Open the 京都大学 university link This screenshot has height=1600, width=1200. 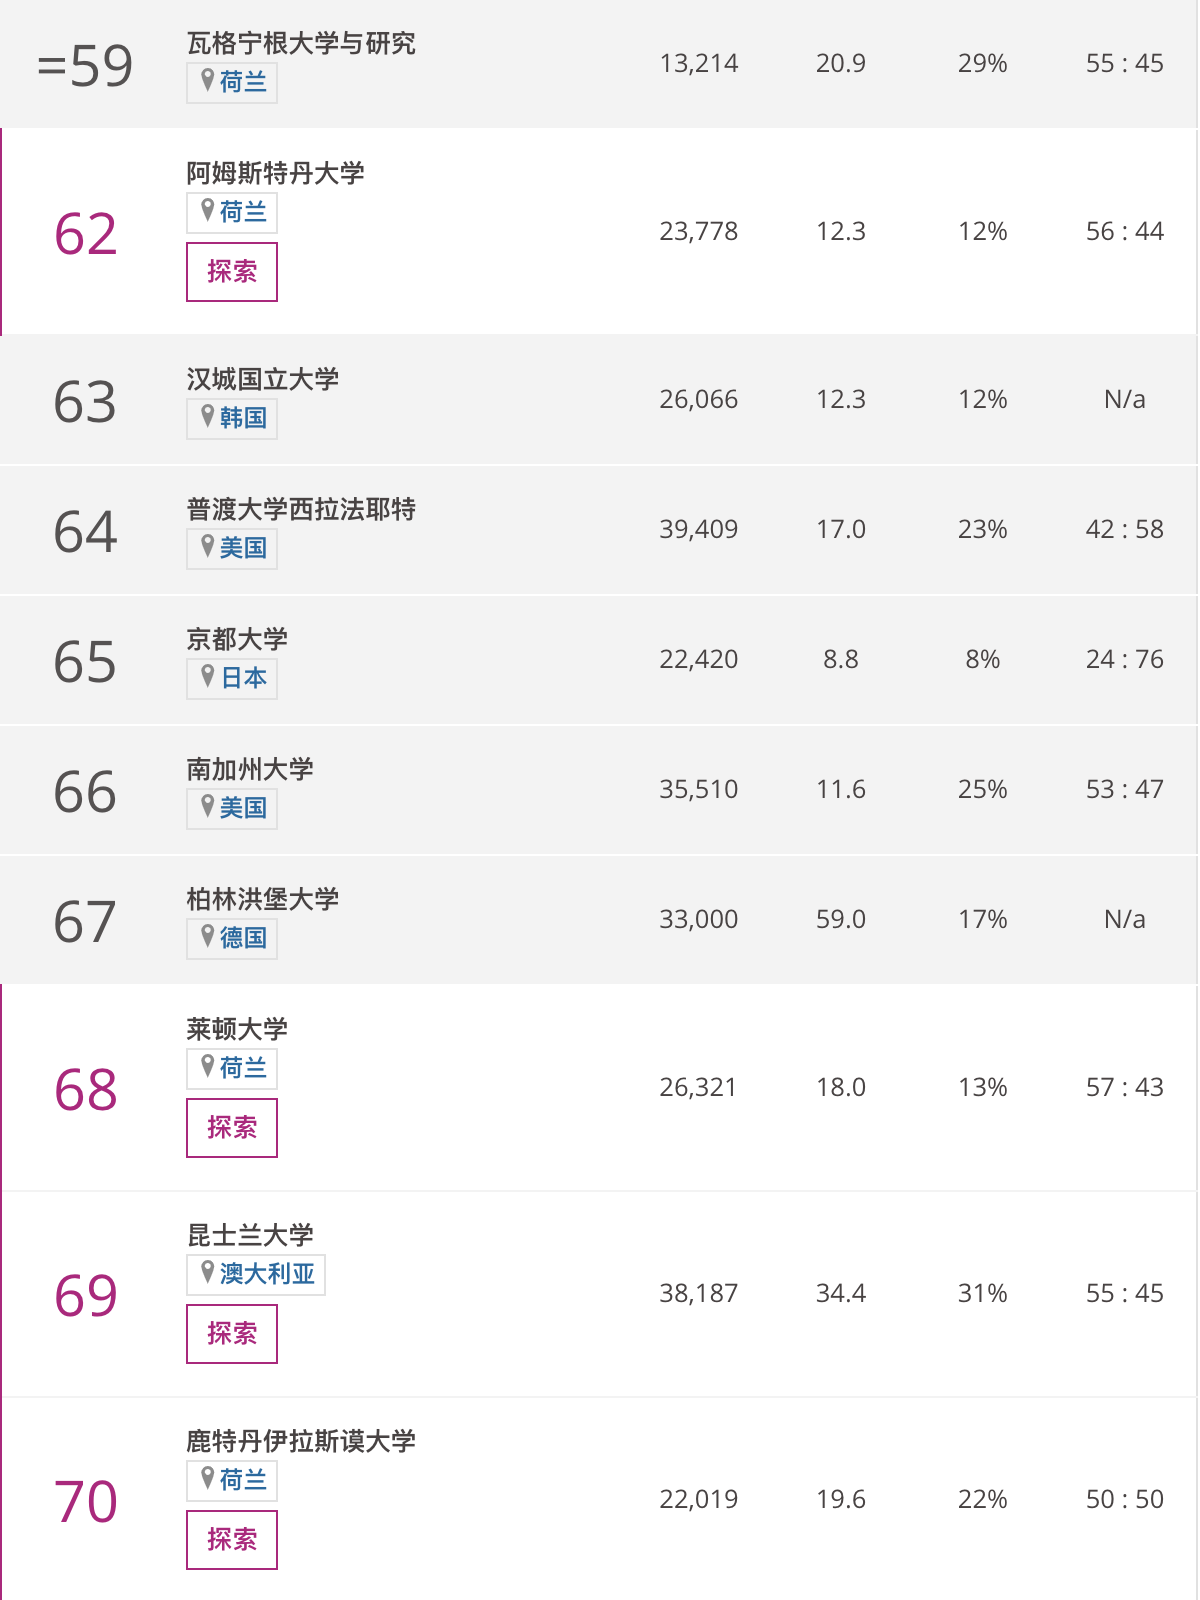tap(237, 639)
